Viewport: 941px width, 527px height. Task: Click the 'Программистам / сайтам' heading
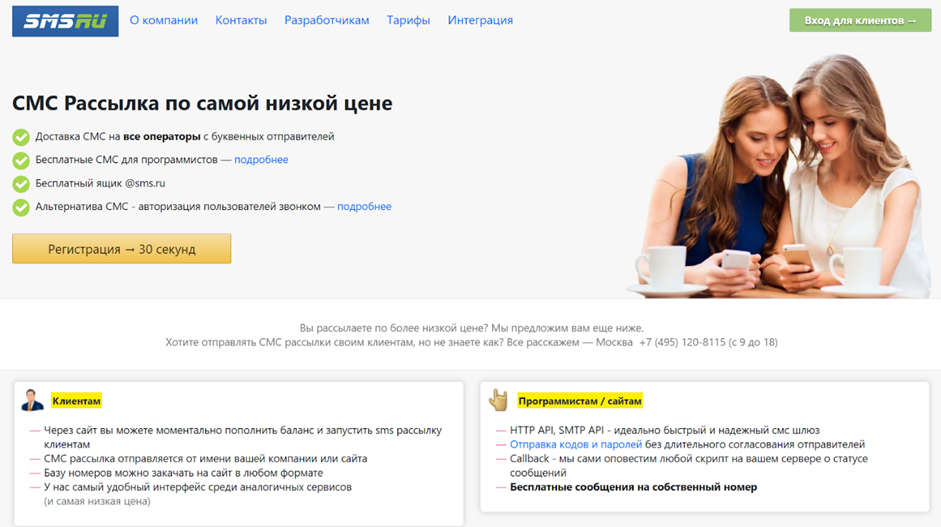[580, 401]
